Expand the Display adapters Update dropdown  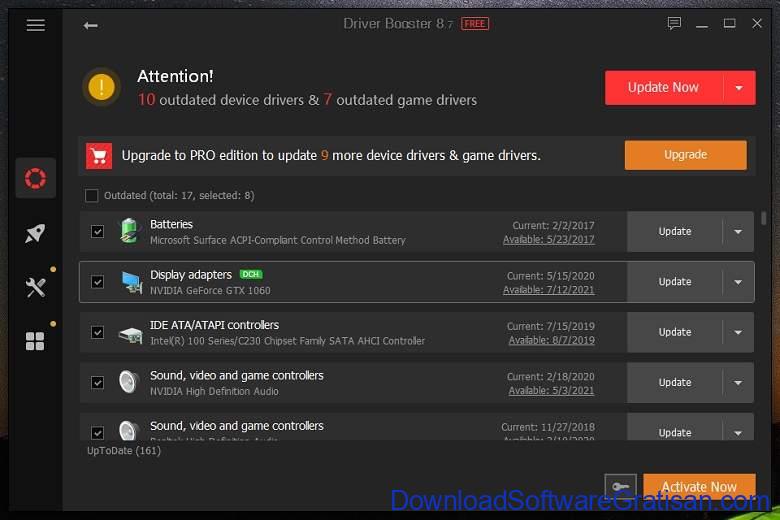[x=738, y=282]
